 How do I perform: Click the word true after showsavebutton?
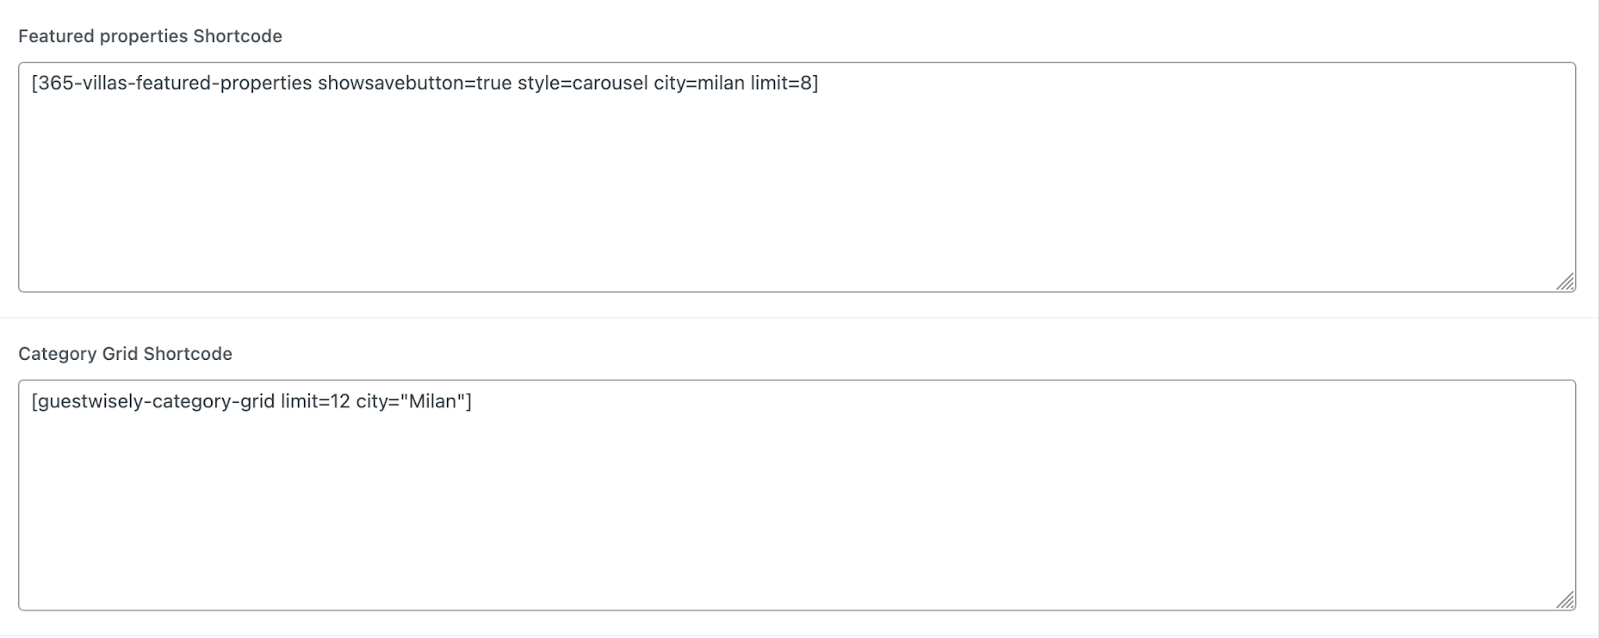tap(494, 83)
